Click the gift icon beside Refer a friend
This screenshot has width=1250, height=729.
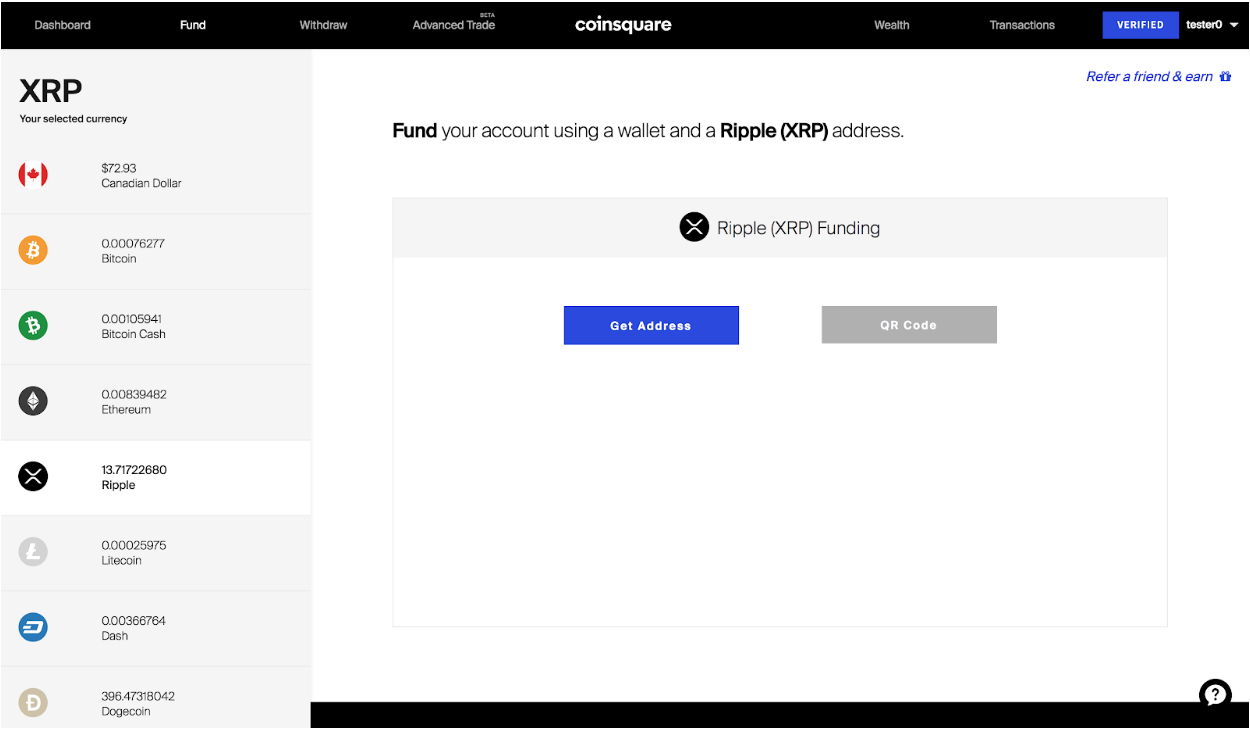click(x=1225, y=77)
